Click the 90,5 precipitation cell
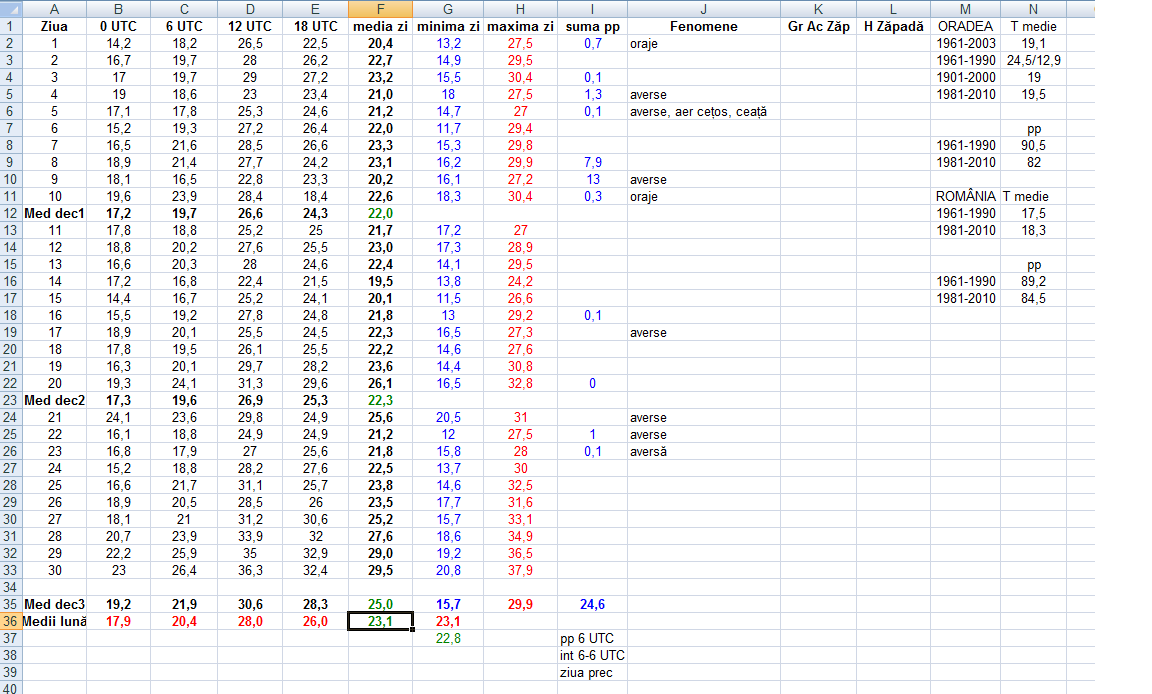This screenshot has width=1152, height=694. 1033,145
